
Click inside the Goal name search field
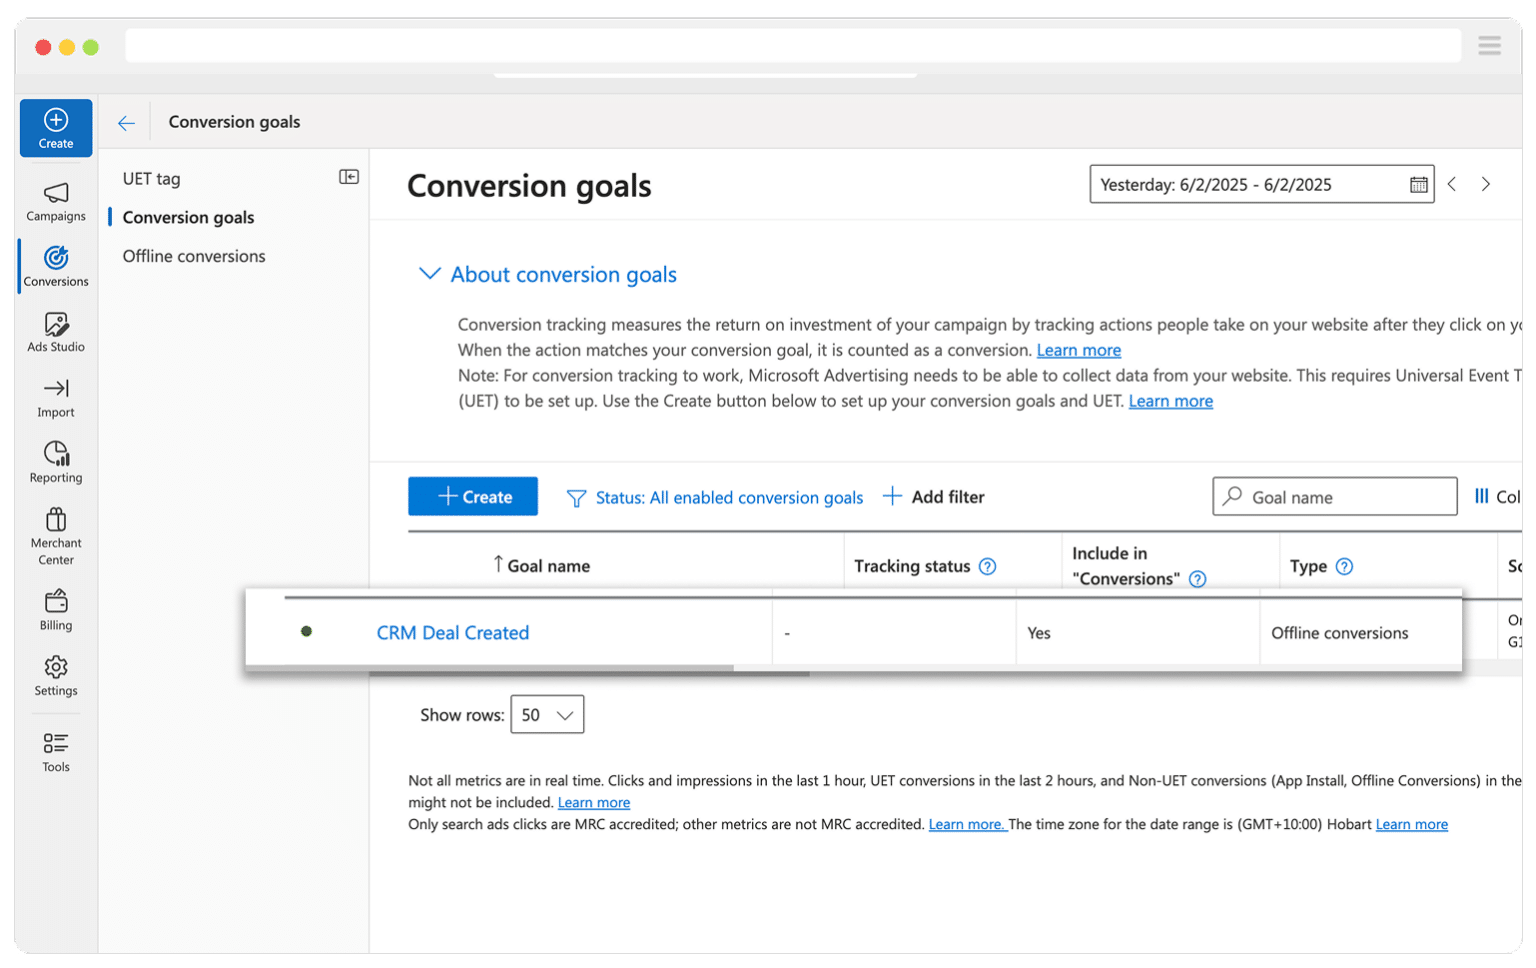point(1334,496)
